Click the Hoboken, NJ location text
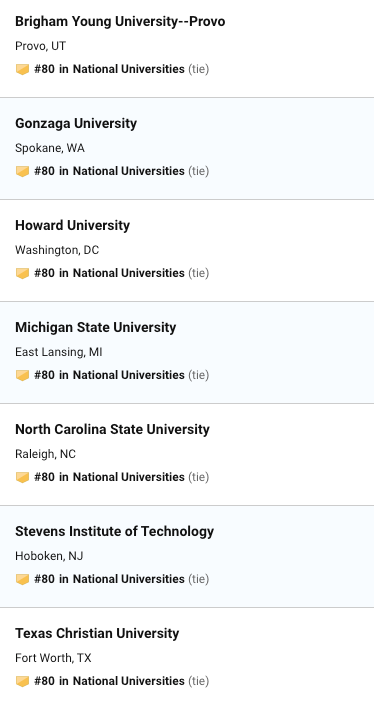This screenshot has height=707, width=374. click(x=49, y=556)
